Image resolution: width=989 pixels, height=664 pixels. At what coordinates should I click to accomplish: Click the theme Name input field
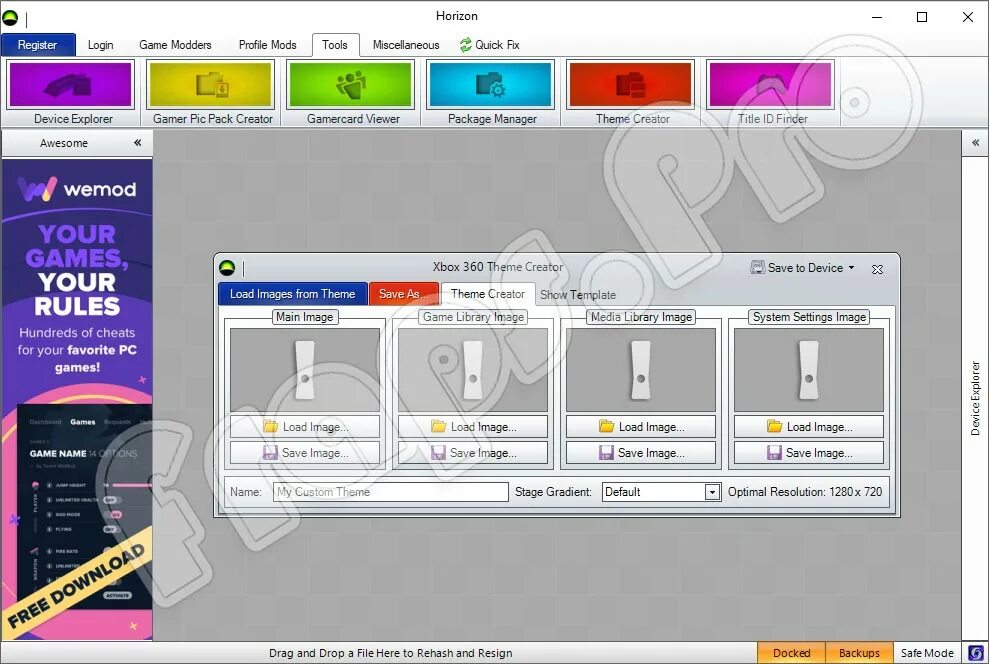click(390, 492)
